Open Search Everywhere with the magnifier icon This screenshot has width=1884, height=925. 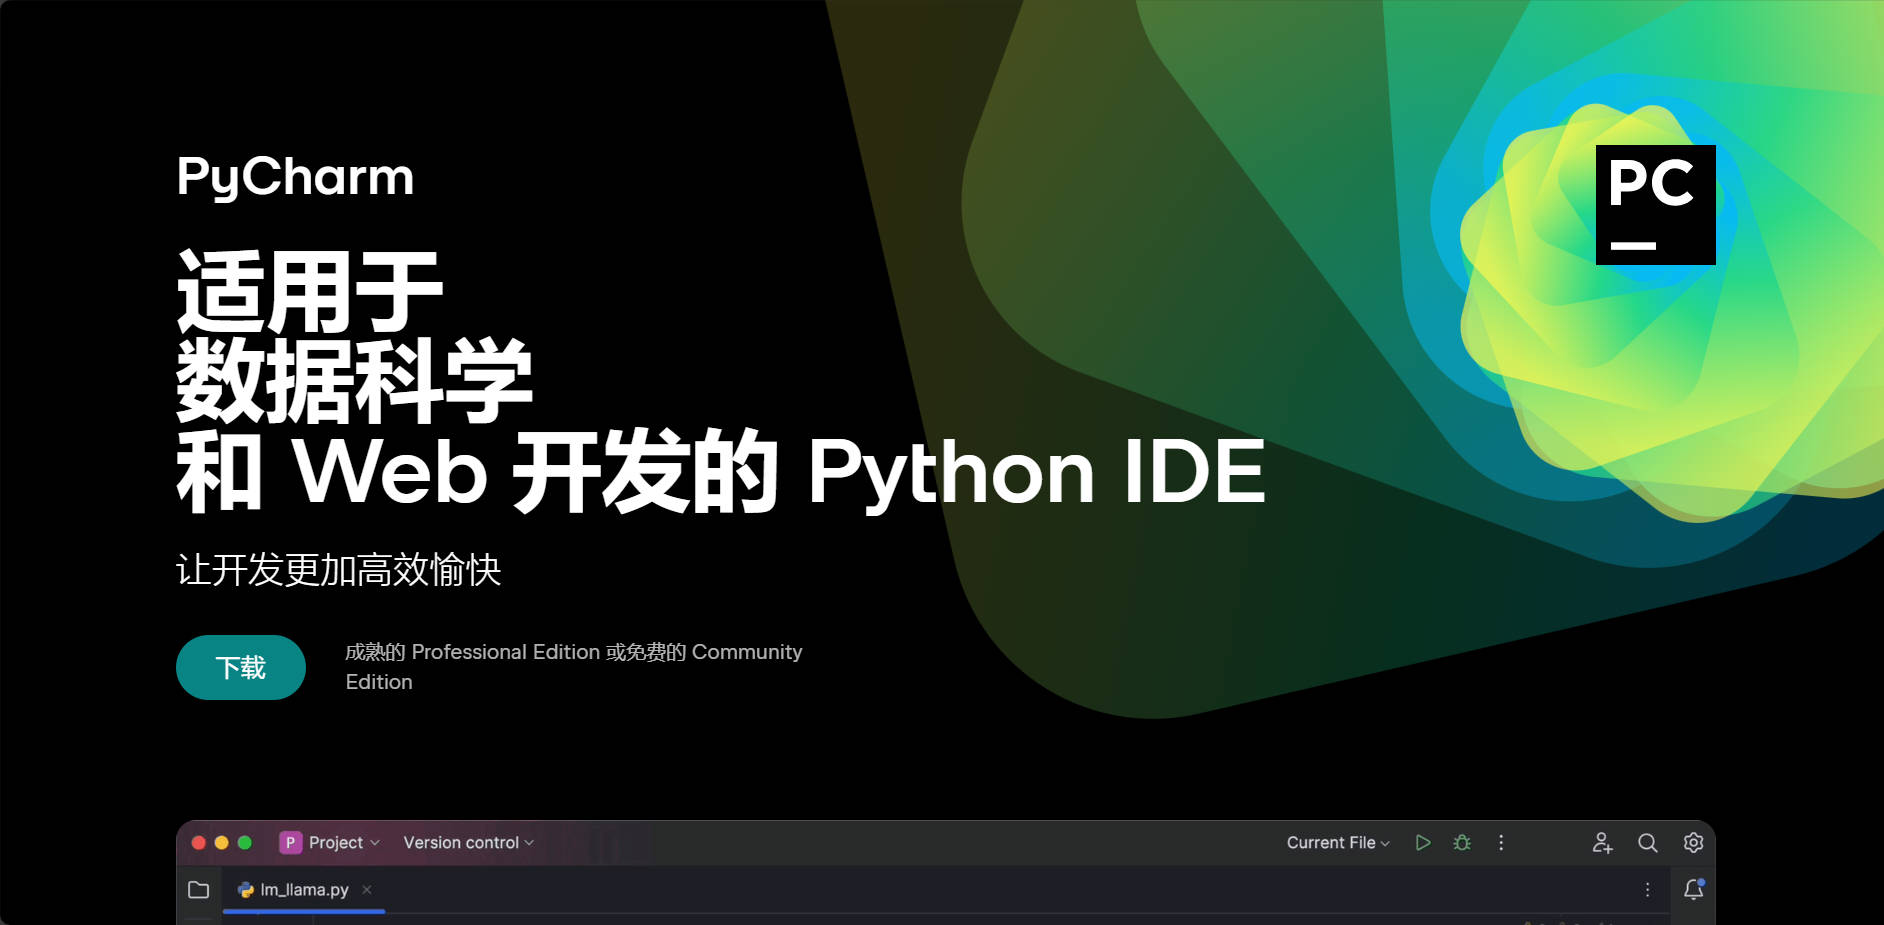(1648, 843)
